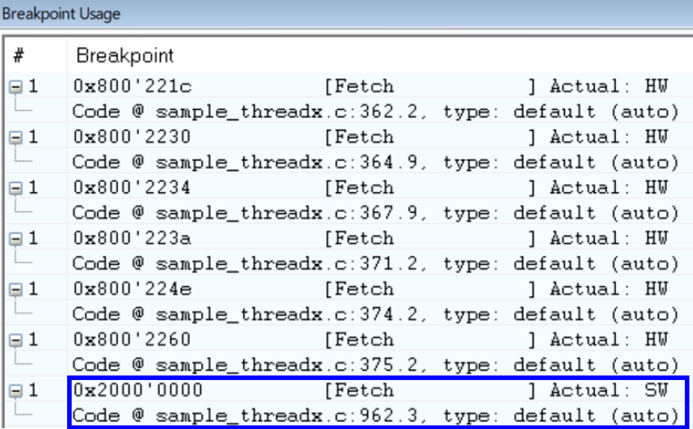Select the 0x800'2230 Fetch breakpoint row
693x429 pixels.
370,136
